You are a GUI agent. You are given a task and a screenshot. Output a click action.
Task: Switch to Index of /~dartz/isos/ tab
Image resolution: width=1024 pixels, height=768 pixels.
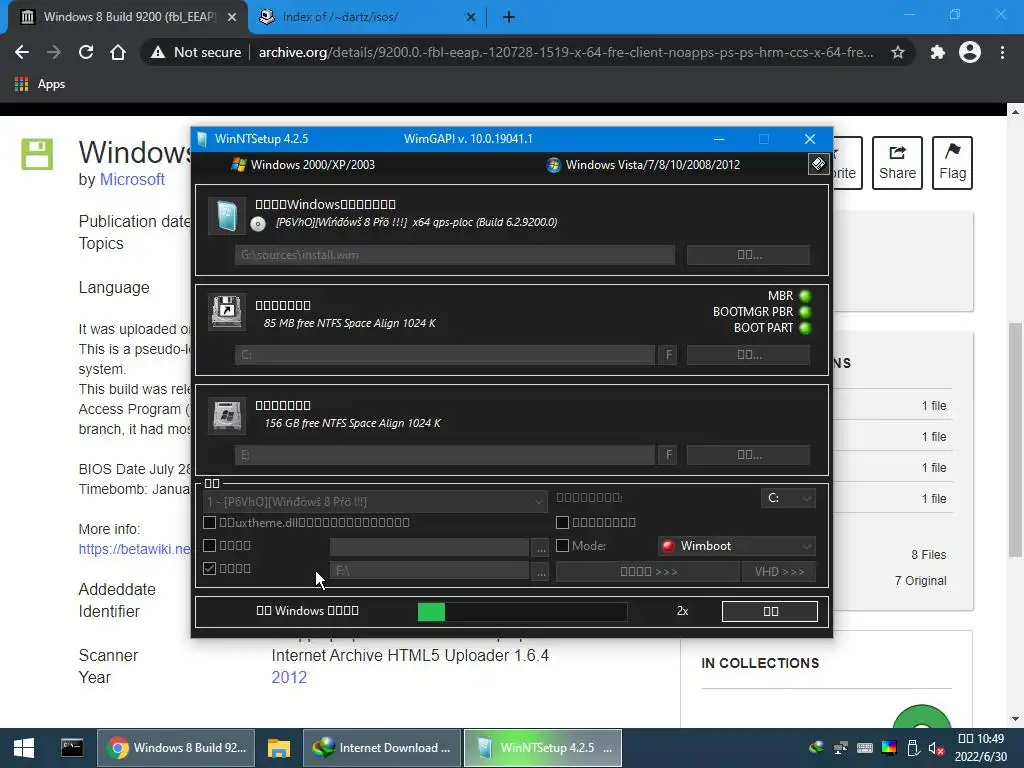tap(366, 17)
